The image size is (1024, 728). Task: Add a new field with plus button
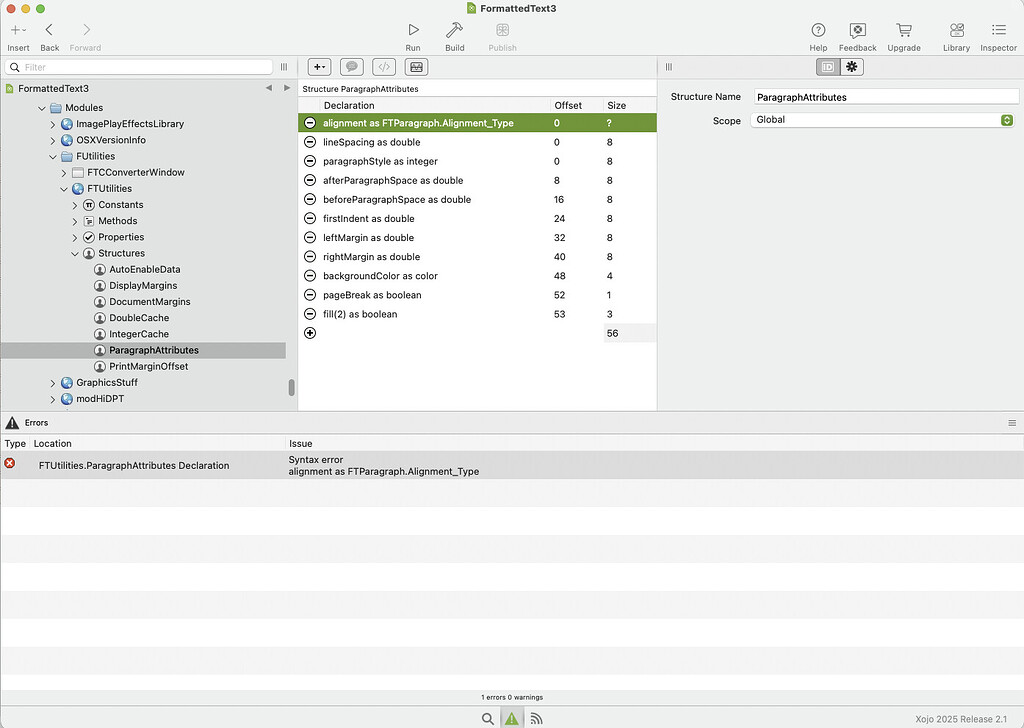tap(310, 333)
